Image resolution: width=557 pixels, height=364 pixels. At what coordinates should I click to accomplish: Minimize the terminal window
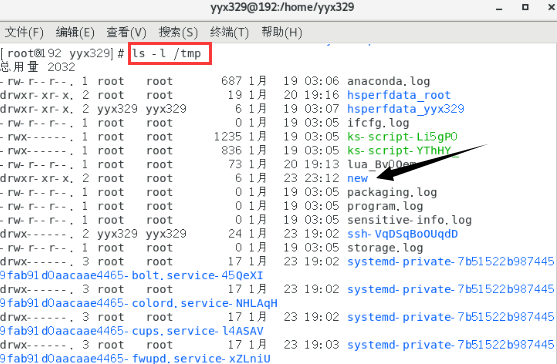pyautogui.click(x=499, y=8)
